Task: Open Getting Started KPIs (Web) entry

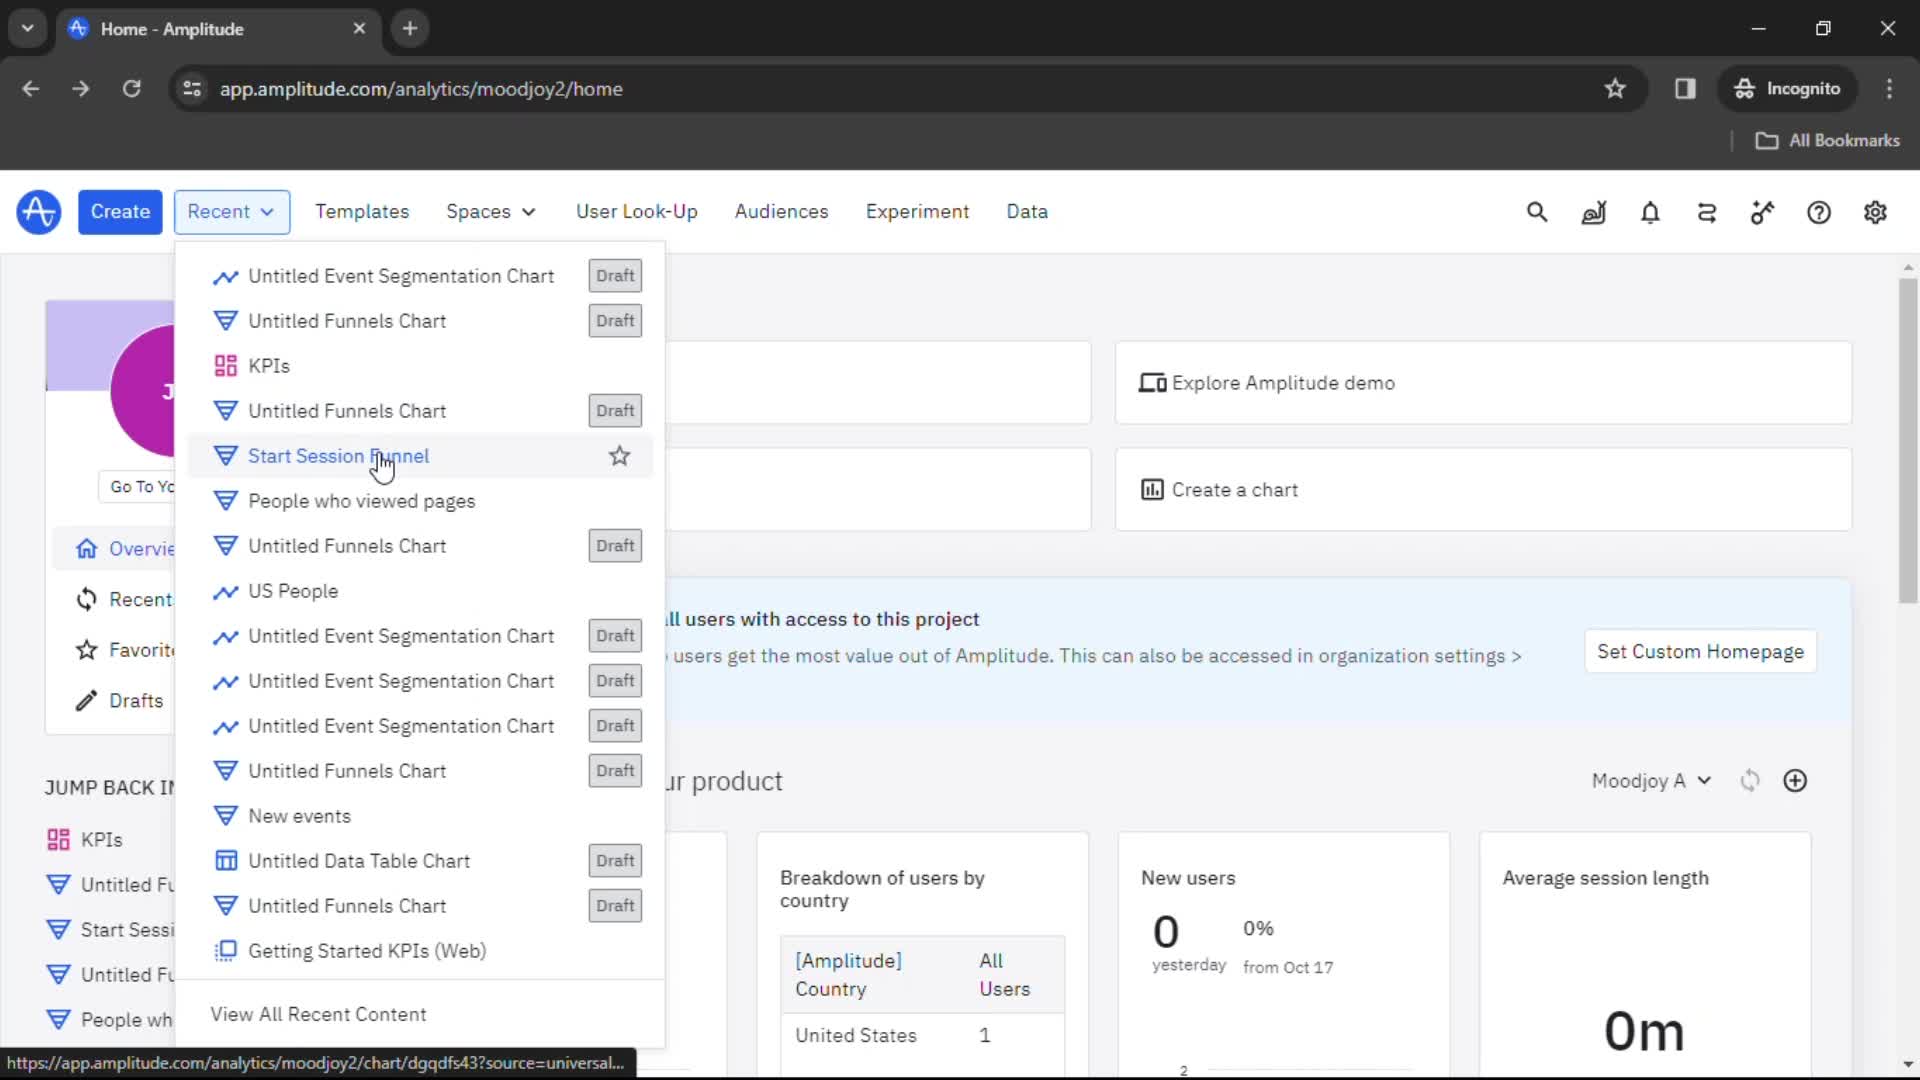Action: pos(420,951)
